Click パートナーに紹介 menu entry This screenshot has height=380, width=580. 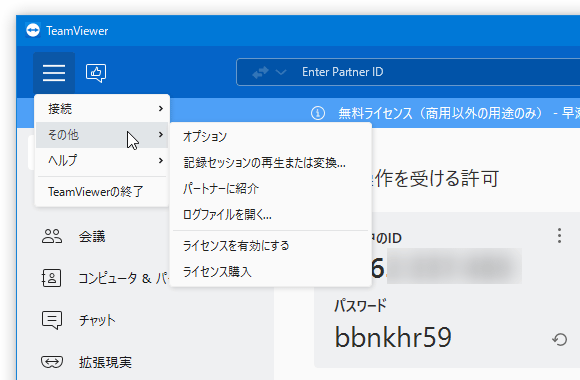pyautogui.click(x=271, y=188)
